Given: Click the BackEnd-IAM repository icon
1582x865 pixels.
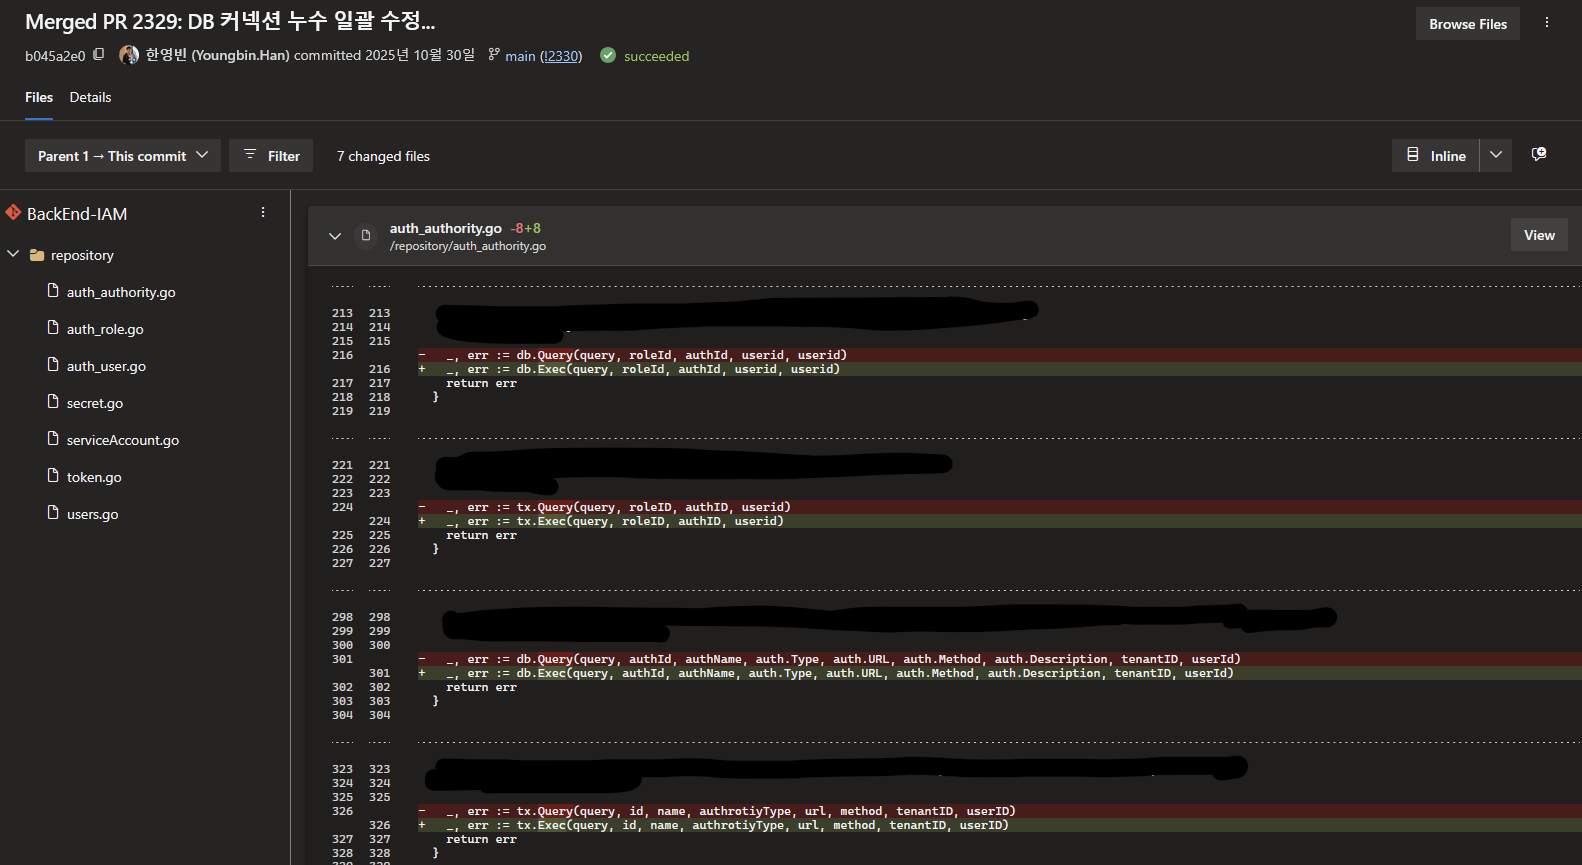Looking at the screenshot, I should (x=13, y=213).
